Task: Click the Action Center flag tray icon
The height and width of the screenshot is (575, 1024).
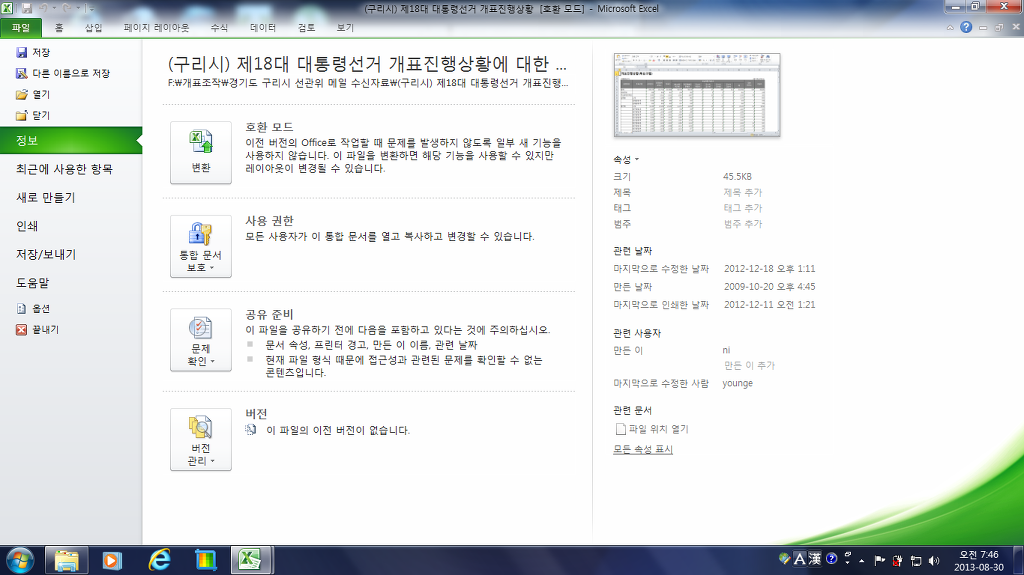Action: pyautogui.click(x=880, y=561)
